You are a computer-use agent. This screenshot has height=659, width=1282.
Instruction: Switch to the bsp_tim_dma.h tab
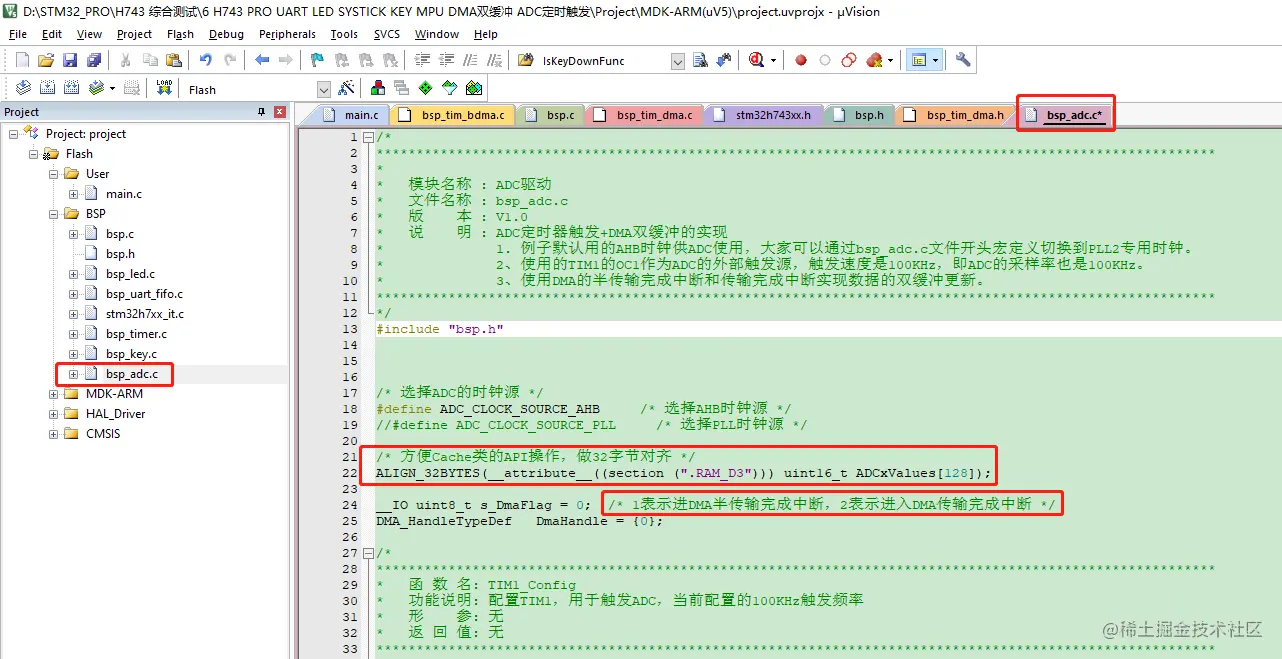tap(954, 115)
